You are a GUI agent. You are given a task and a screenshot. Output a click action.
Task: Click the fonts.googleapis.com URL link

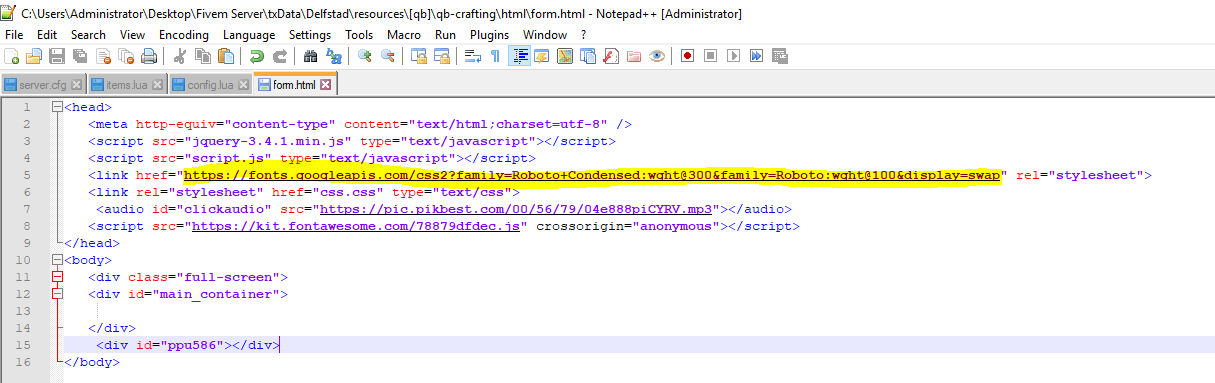click(x=592, y=175)
